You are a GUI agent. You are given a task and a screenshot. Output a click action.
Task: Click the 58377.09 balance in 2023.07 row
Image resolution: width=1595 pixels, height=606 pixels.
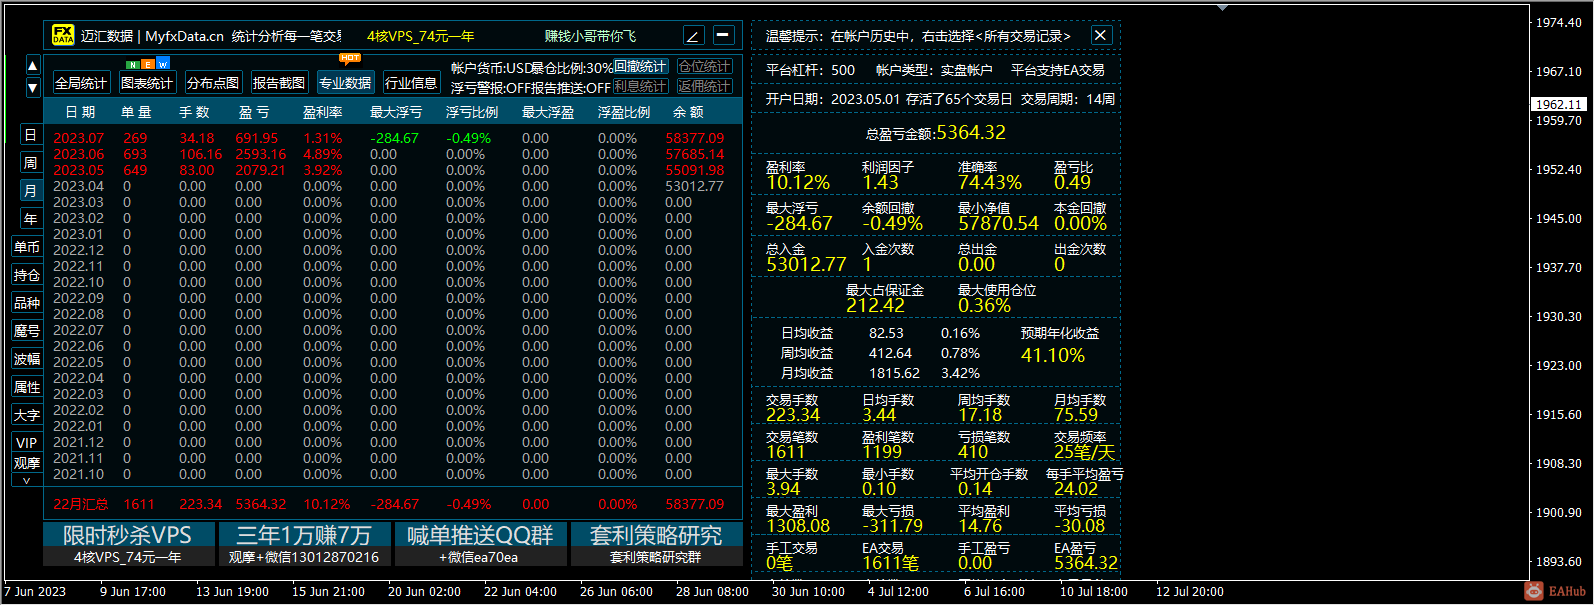pos(695,138)
